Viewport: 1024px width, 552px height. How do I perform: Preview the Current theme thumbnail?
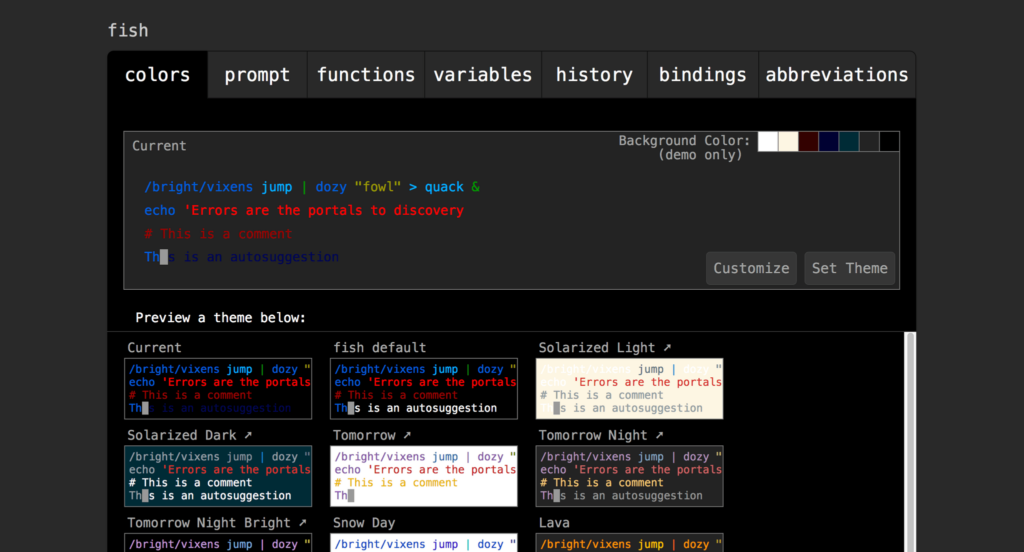coord(218,389)
